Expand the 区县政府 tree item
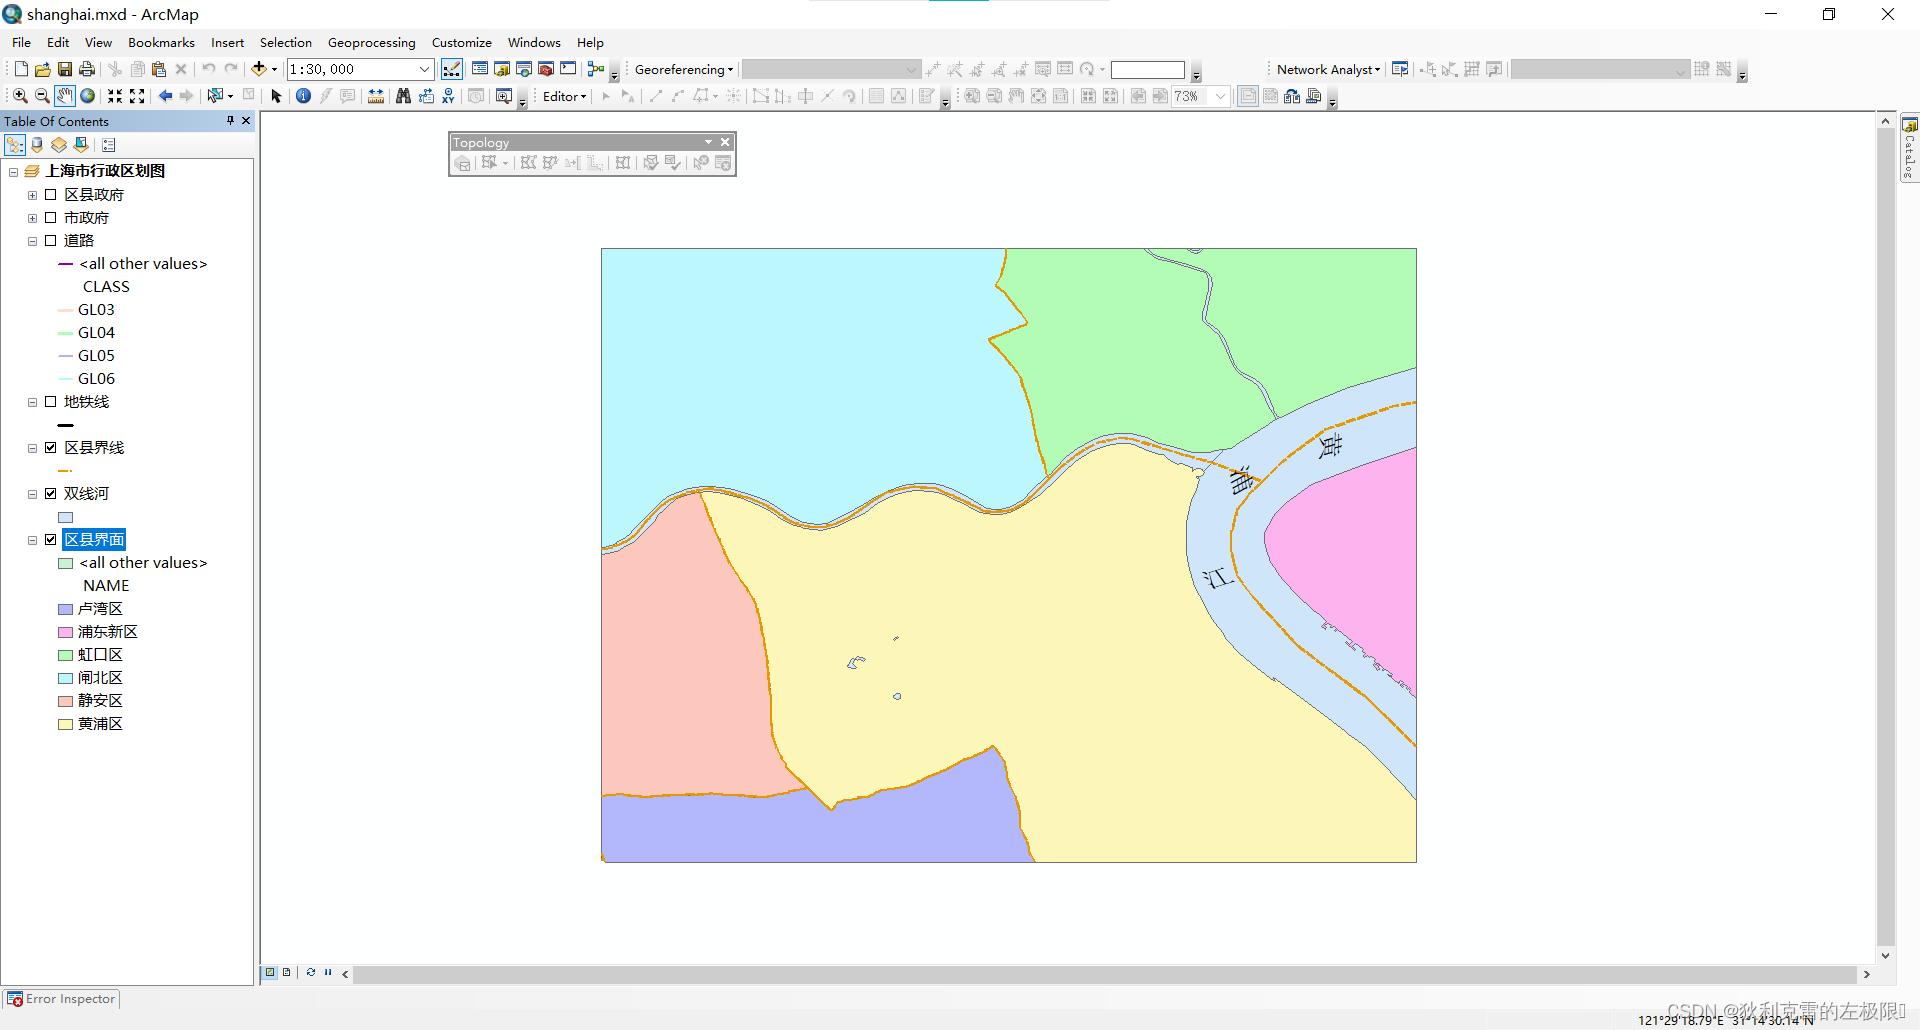This screenshot has height=1030, width=1920. click(31, 194)
